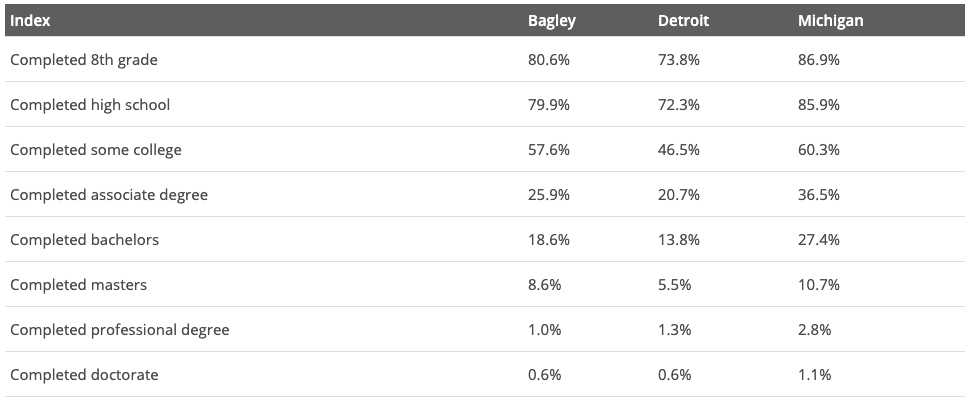Screen dimensions: 968x400
Task: Click Michigan's 36.5% associate degree value
Action: 819,195
